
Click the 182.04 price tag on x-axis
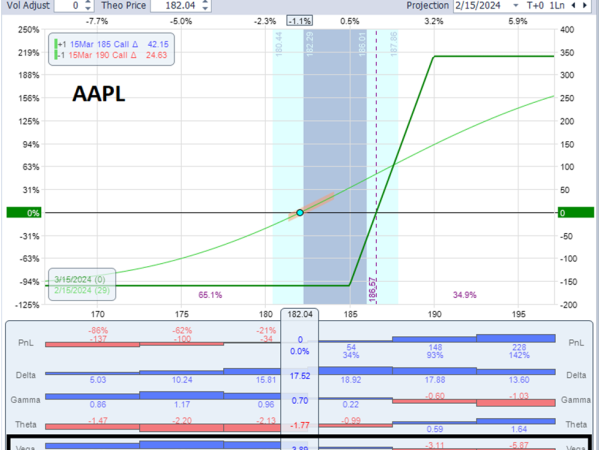click(x=300, y=313)
